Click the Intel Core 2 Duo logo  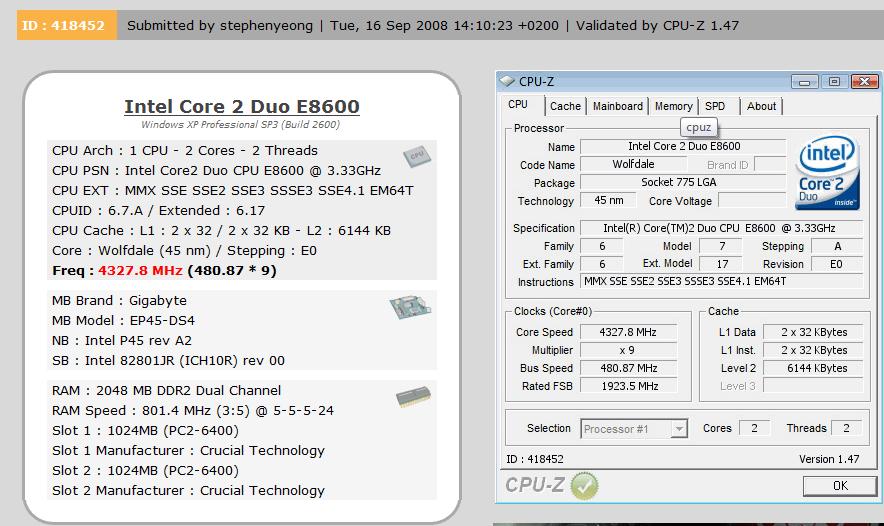point(827,173)
